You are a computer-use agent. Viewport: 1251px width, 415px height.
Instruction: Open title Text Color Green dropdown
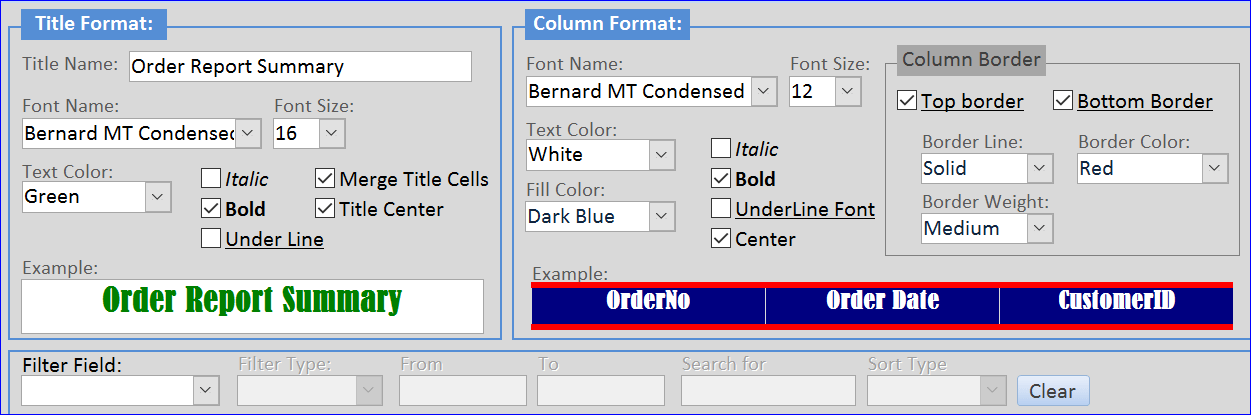pyautogui.click(x=158, y=197)
